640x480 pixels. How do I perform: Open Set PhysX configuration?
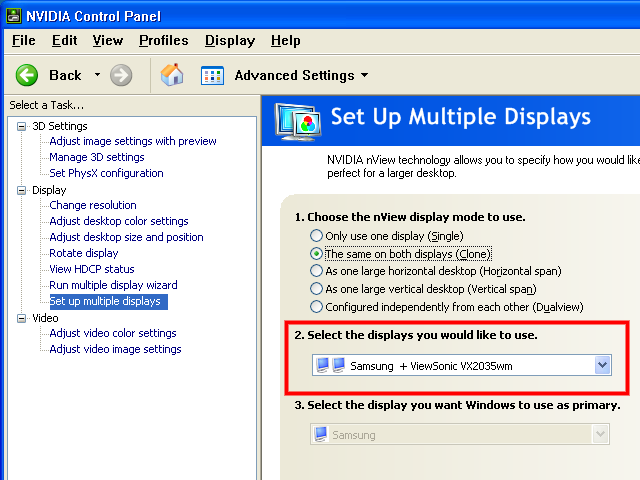point(106,173)
